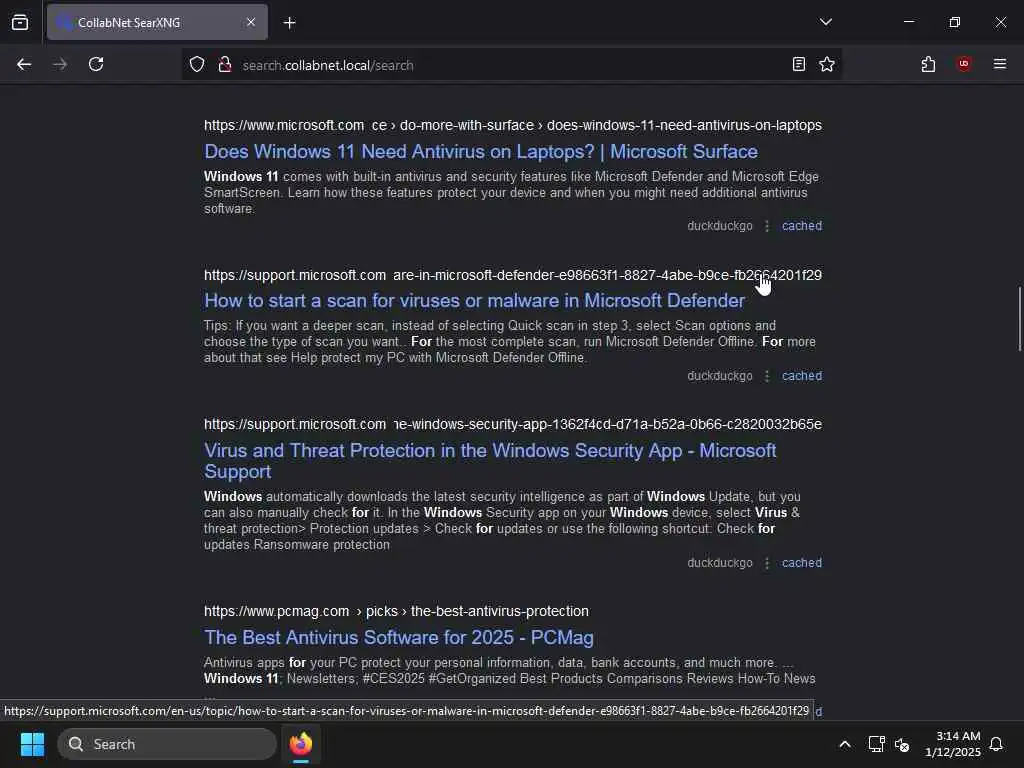Open 'The Best Antivirus Software for 2025' link

click(398, 637)
